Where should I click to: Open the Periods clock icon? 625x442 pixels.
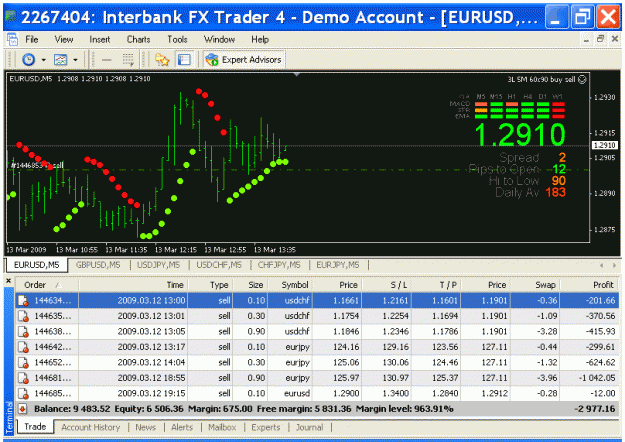(x=28, y=60)
